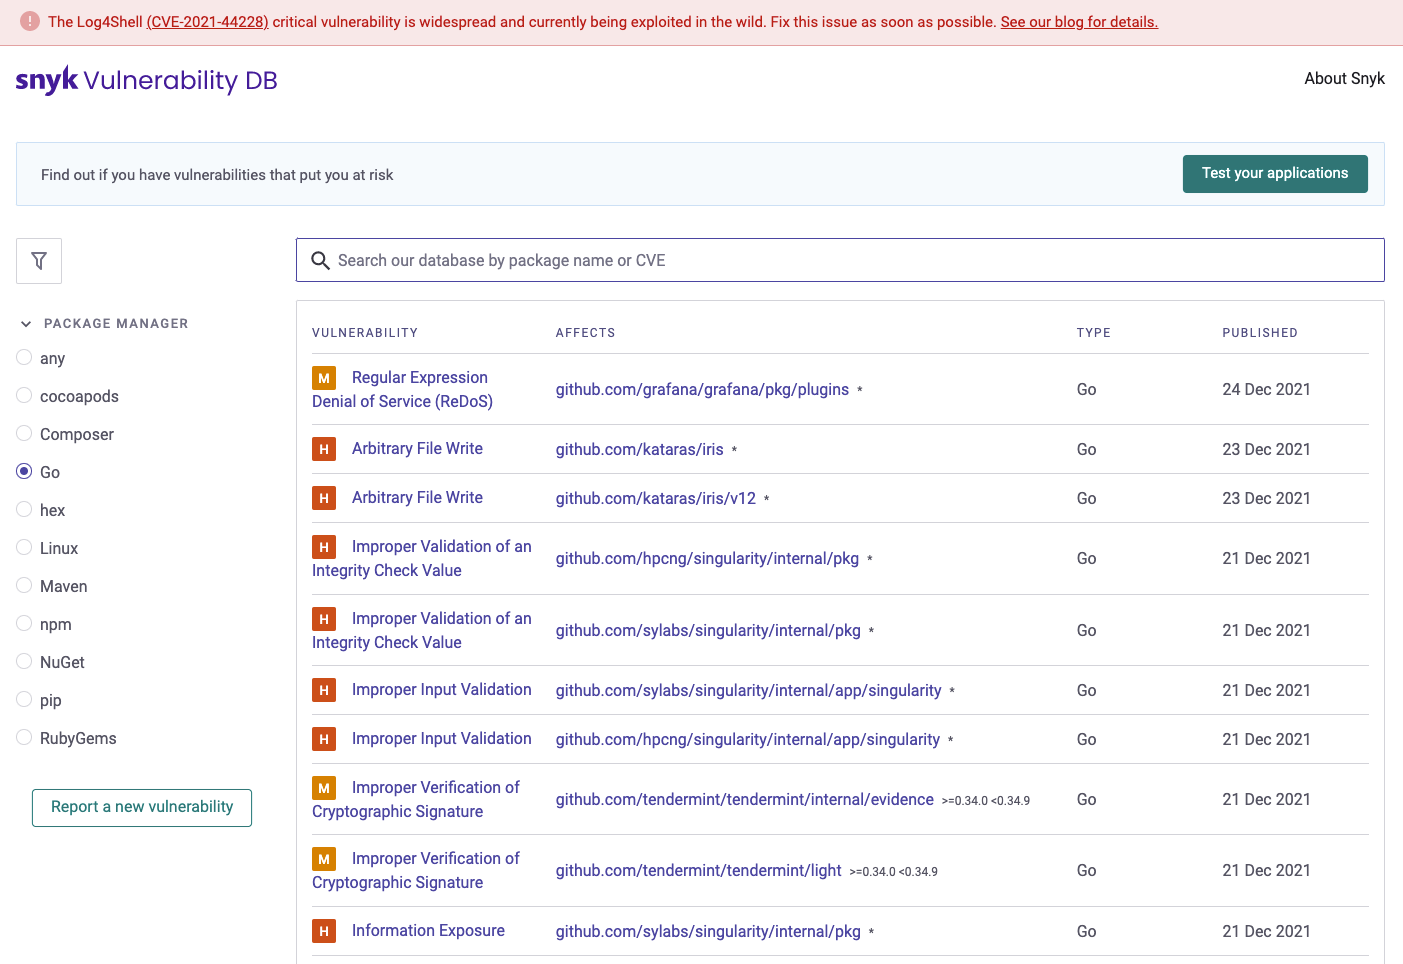Viewport: 1403px width, 964px height.
Task: Select the Linux radio button
Action: point(24,547)
